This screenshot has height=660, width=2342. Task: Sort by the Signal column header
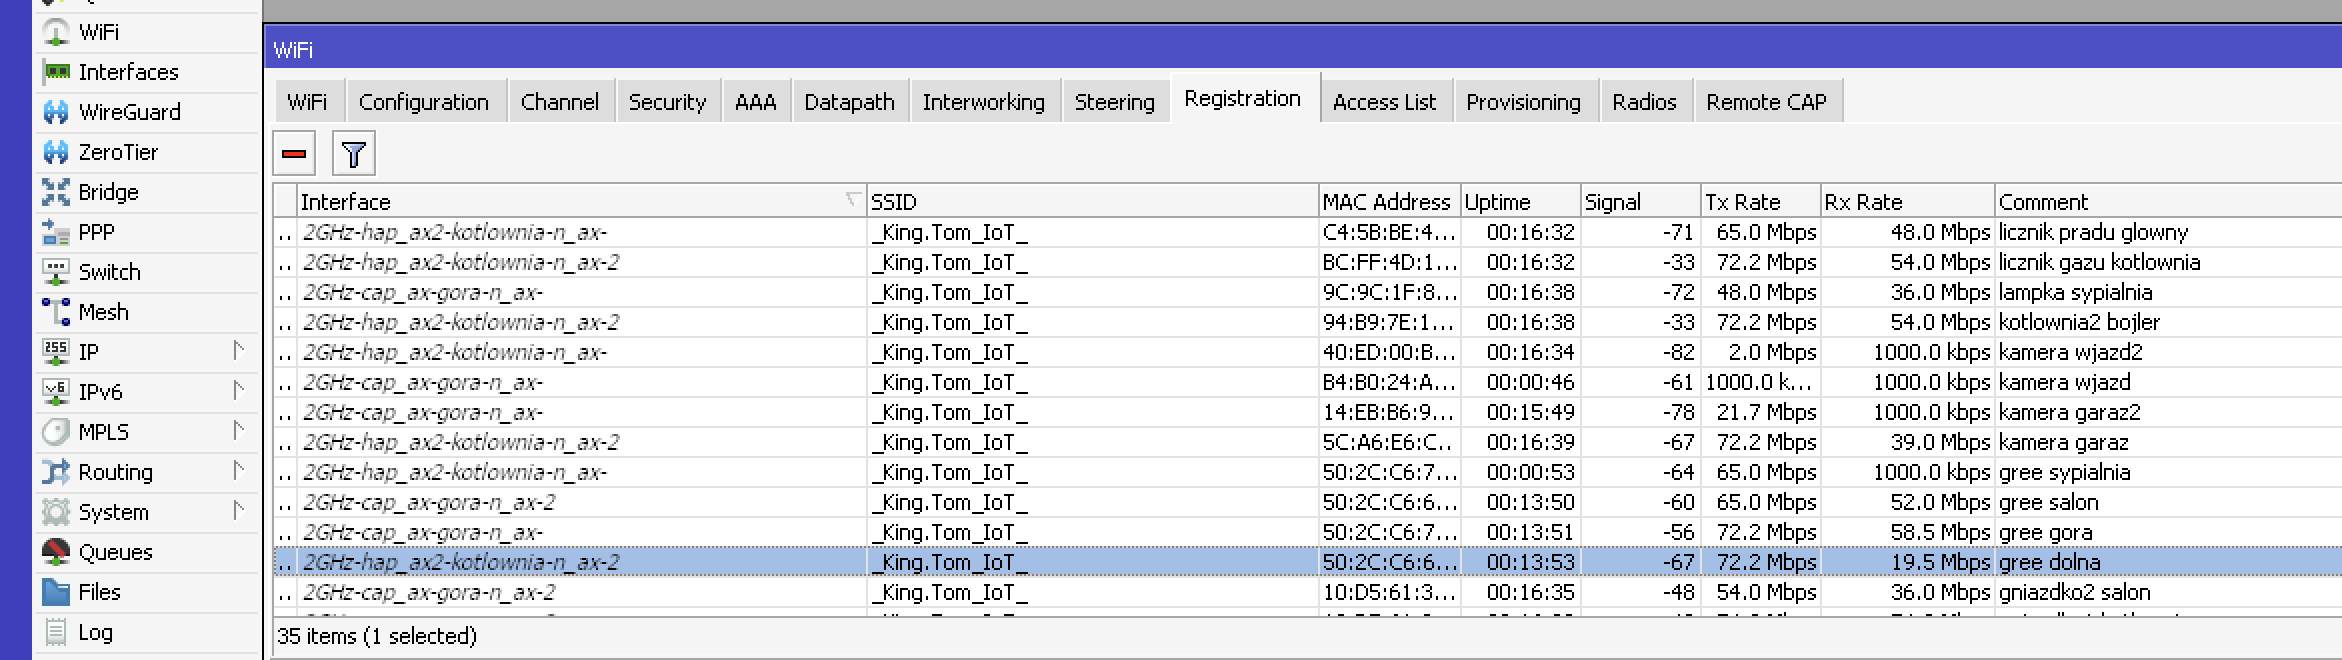click(1640, 201)
